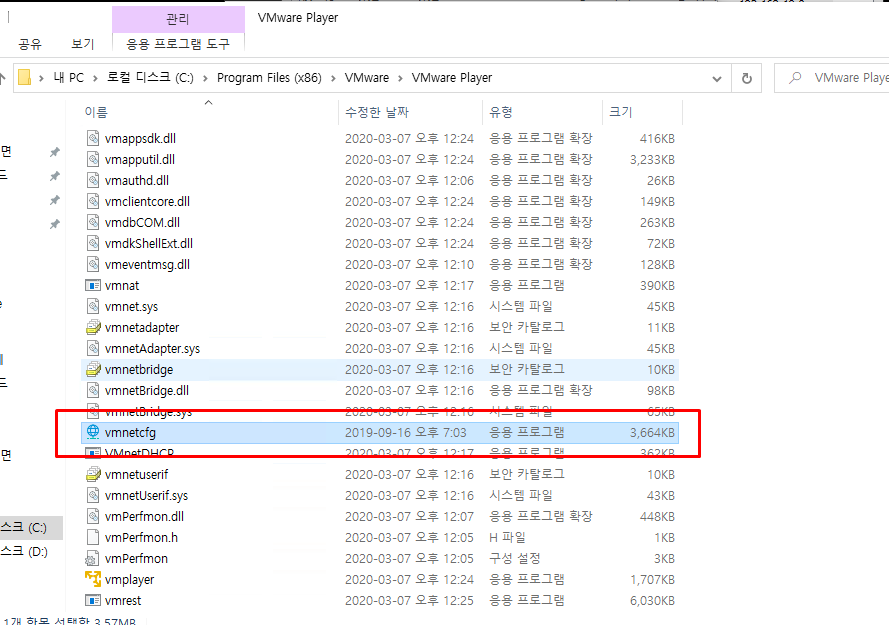The width and height of the screenshot is (889, 625).
Task: Select the vmrest file name
Action: [123, 601]
